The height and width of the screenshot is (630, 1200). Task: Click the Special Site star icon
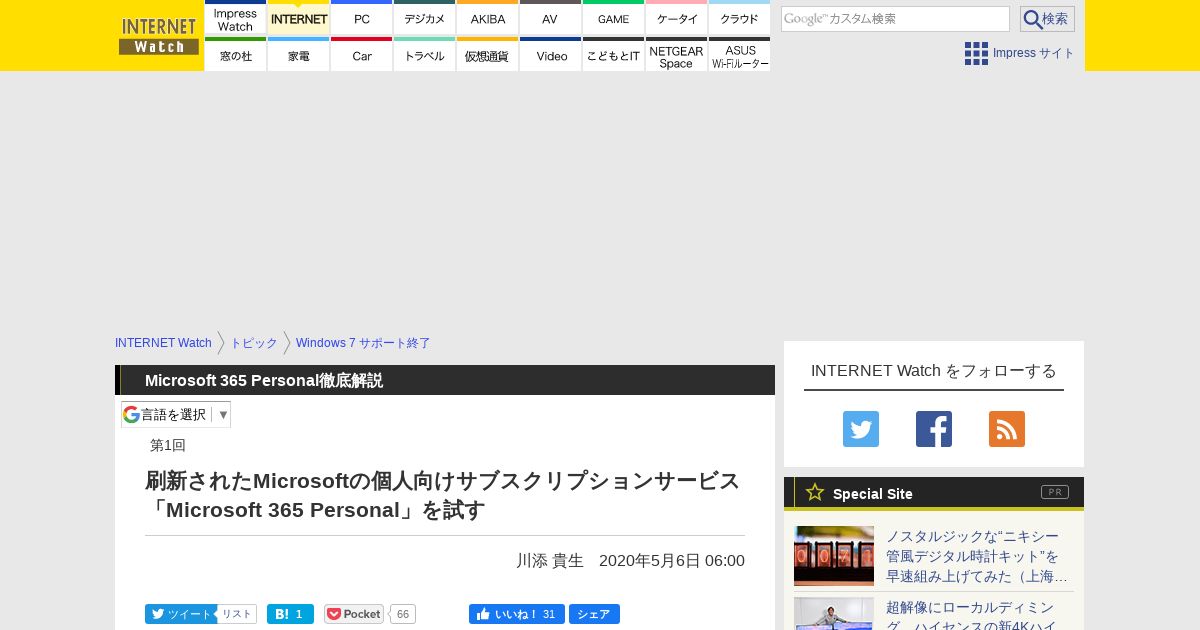pos(815,492)
